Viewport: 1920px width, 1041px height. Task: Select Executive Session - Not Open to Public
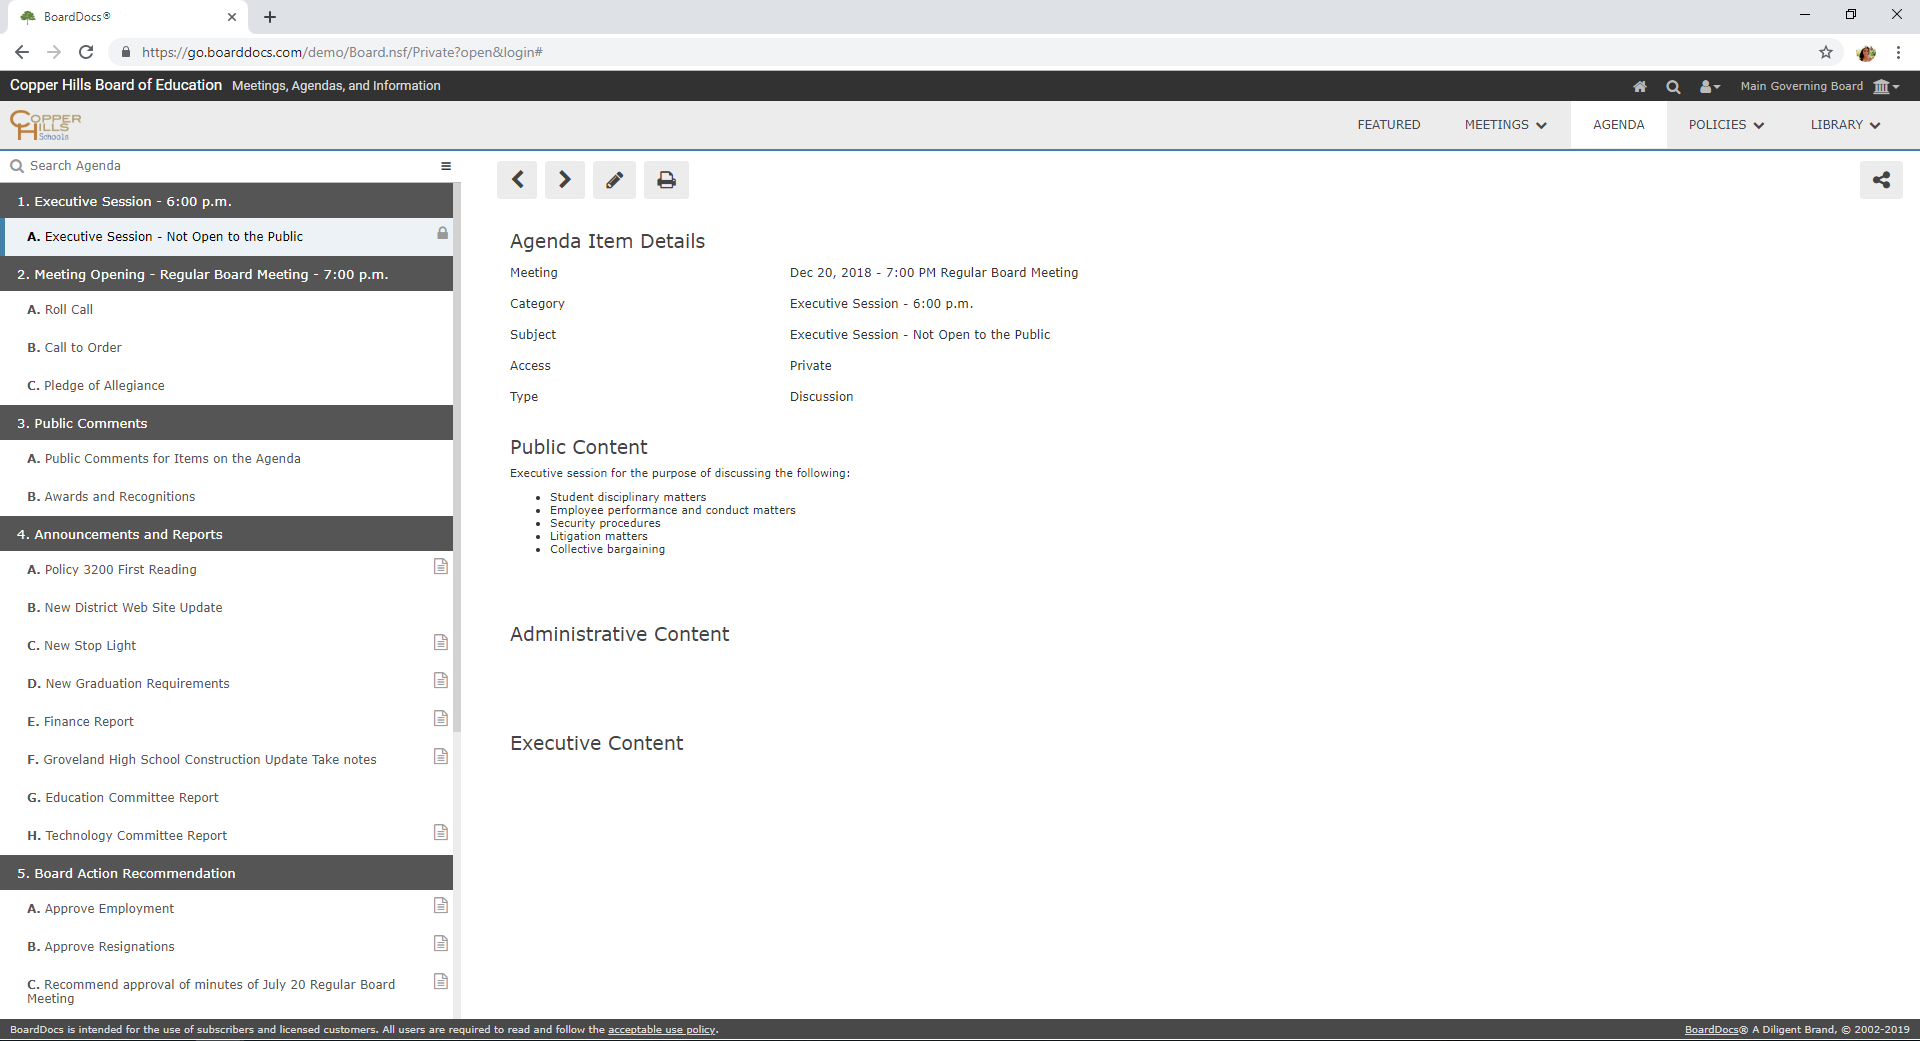[x=226, y=237]
